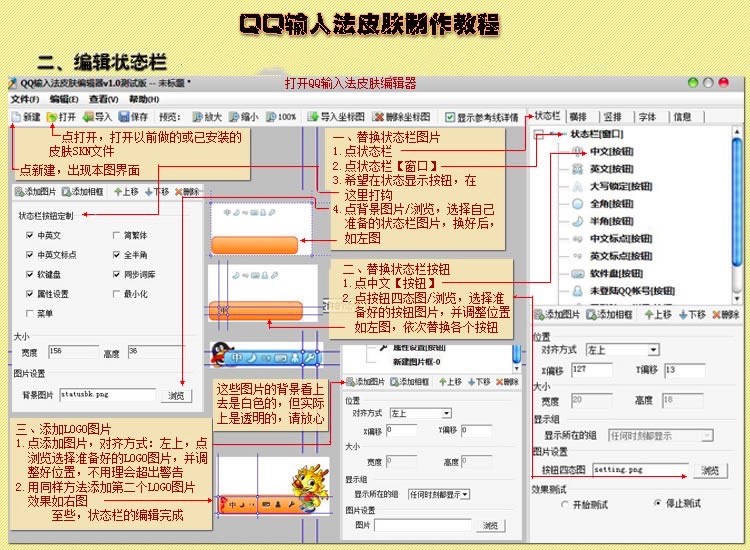Click the X偏移 field showing 127
Image resolution: width=750 pixels, height=550 pixels.
tap(592, 370)
